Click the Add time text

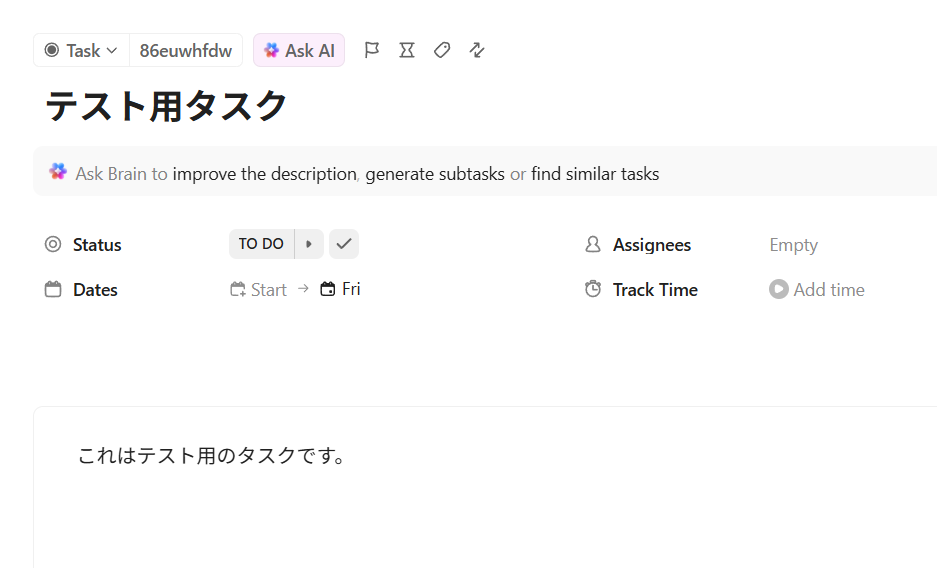pos(829,290)
